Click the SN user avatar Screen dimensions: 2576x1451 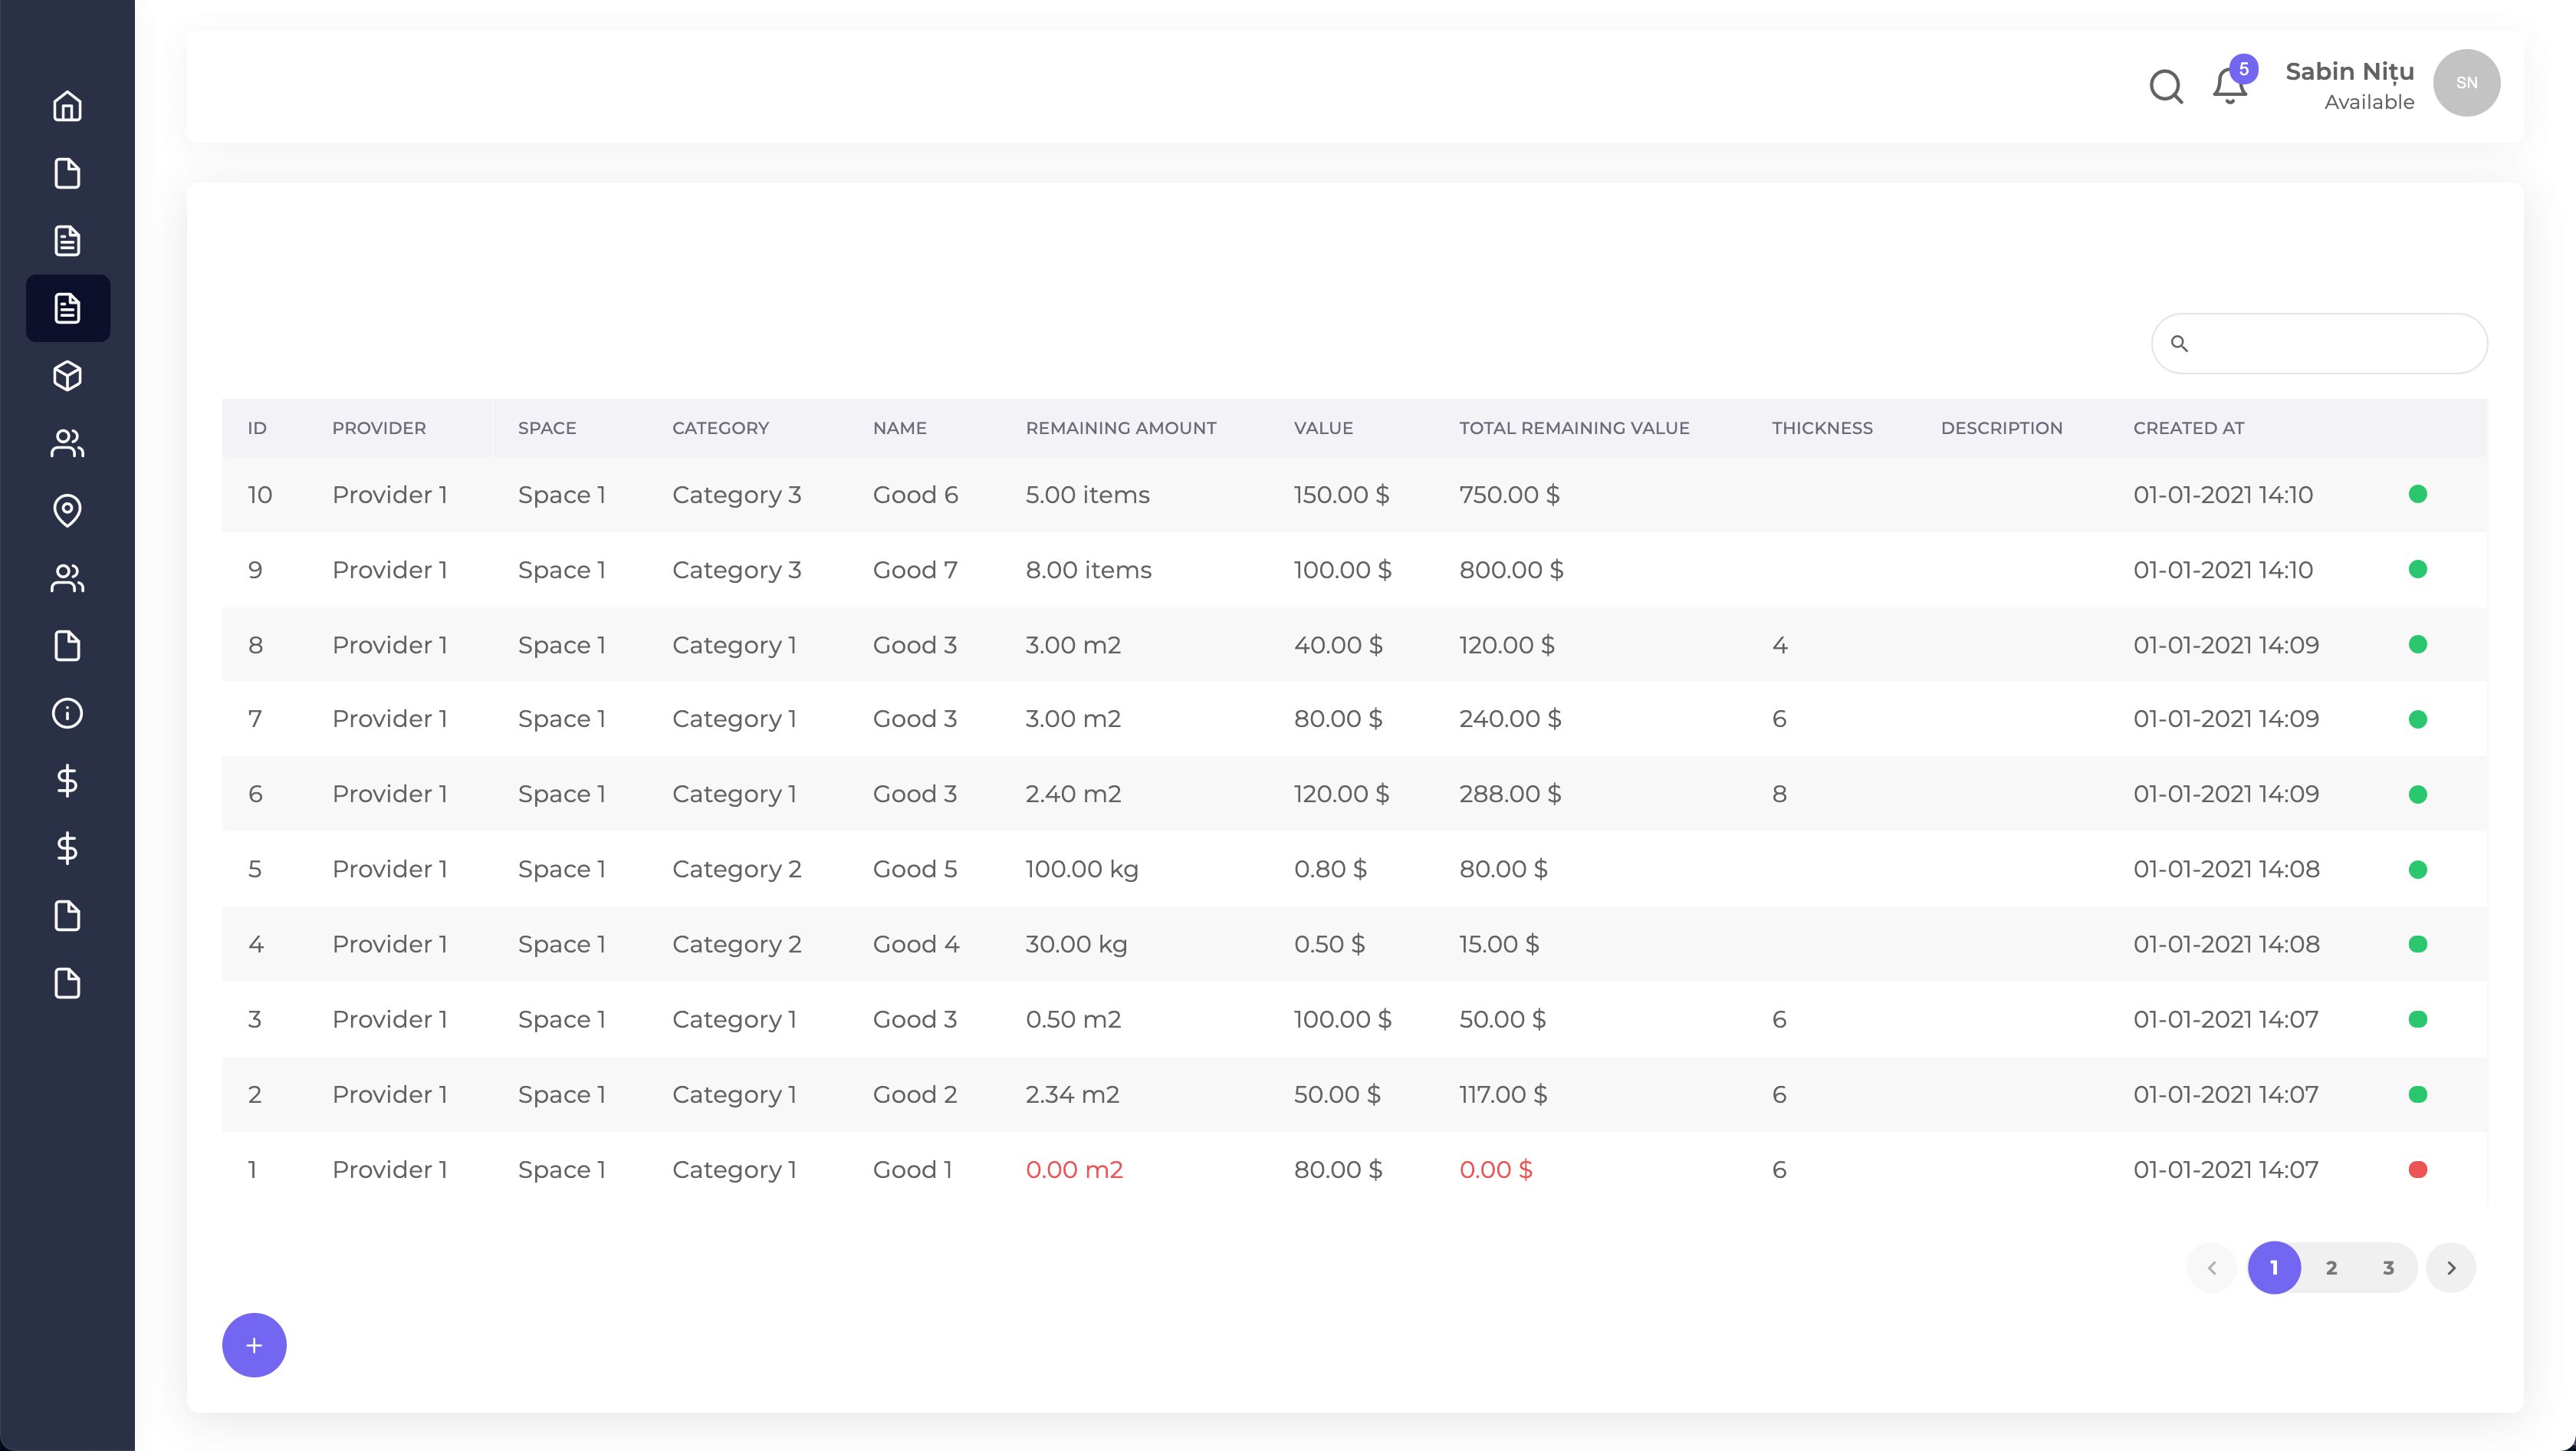tap(2466, 83)
